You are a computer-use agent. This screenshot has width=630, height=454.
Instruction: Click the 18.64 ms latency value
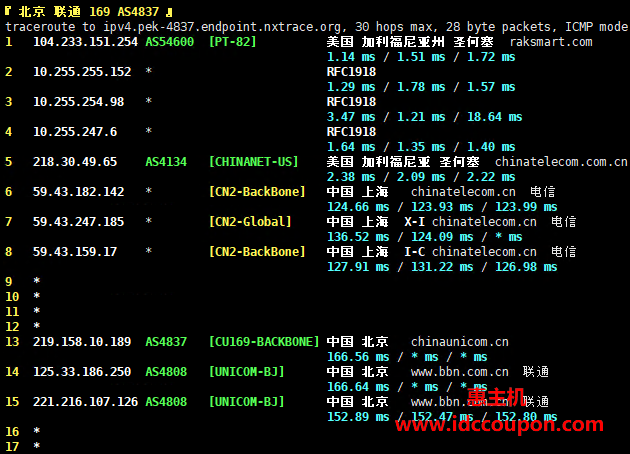click(x=494, y=117)
